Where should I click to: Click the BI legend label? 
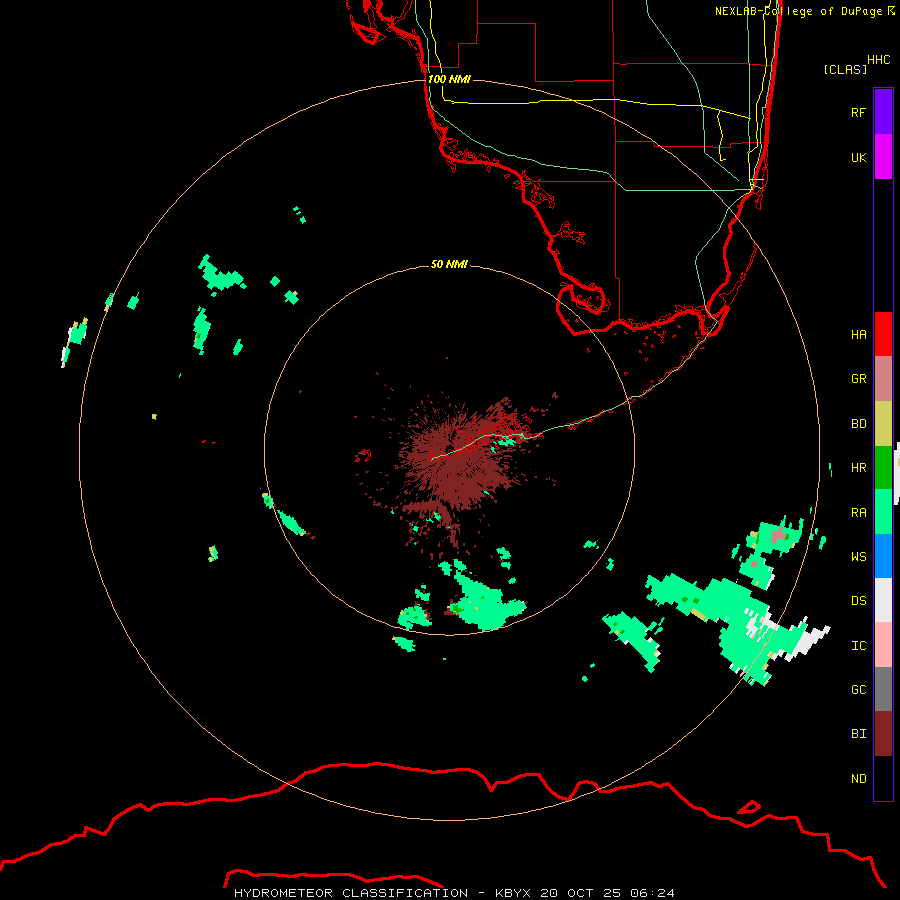(858, 734)
